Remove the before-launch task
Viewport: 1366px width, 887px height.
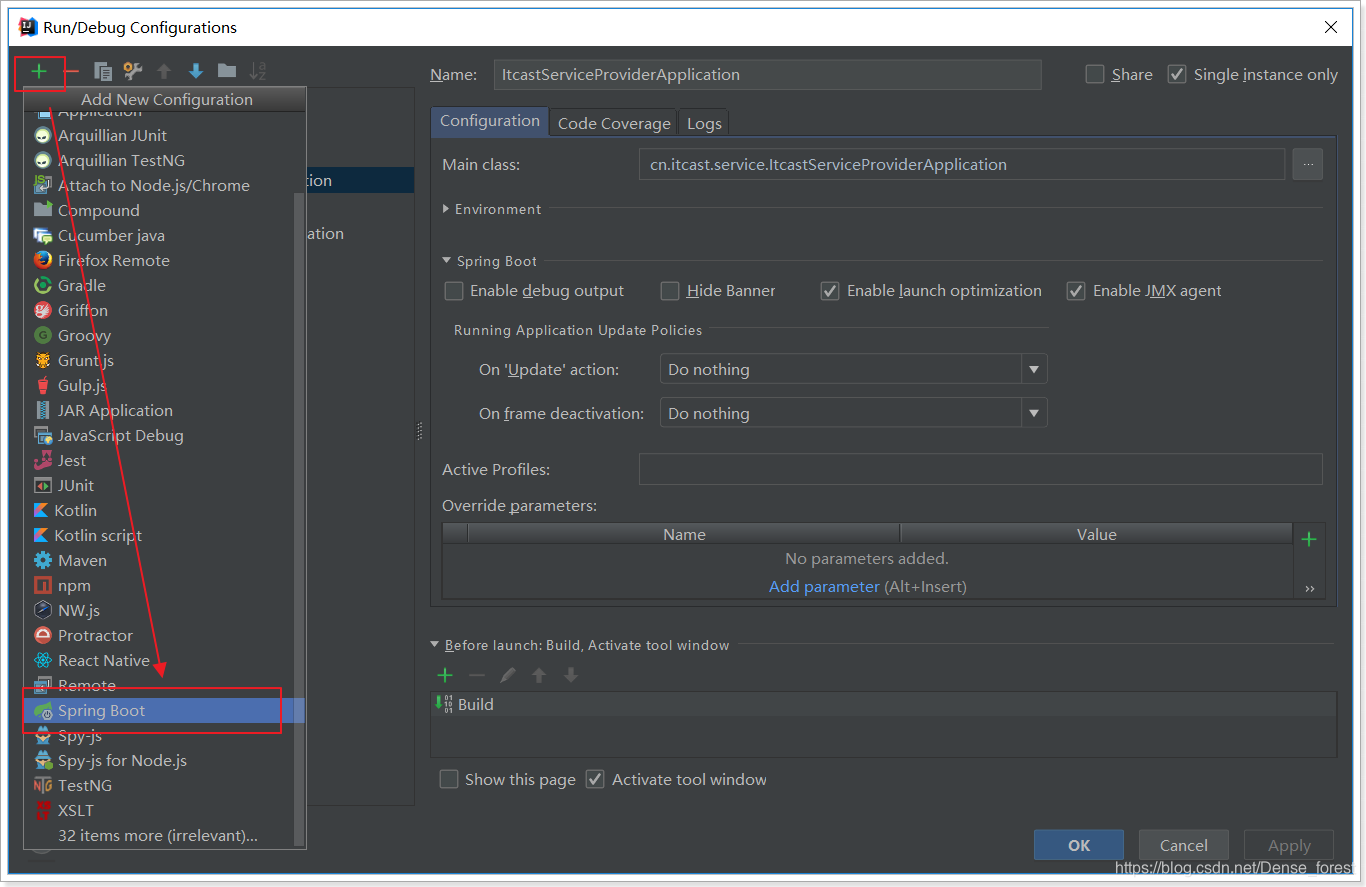click(477, 675)
